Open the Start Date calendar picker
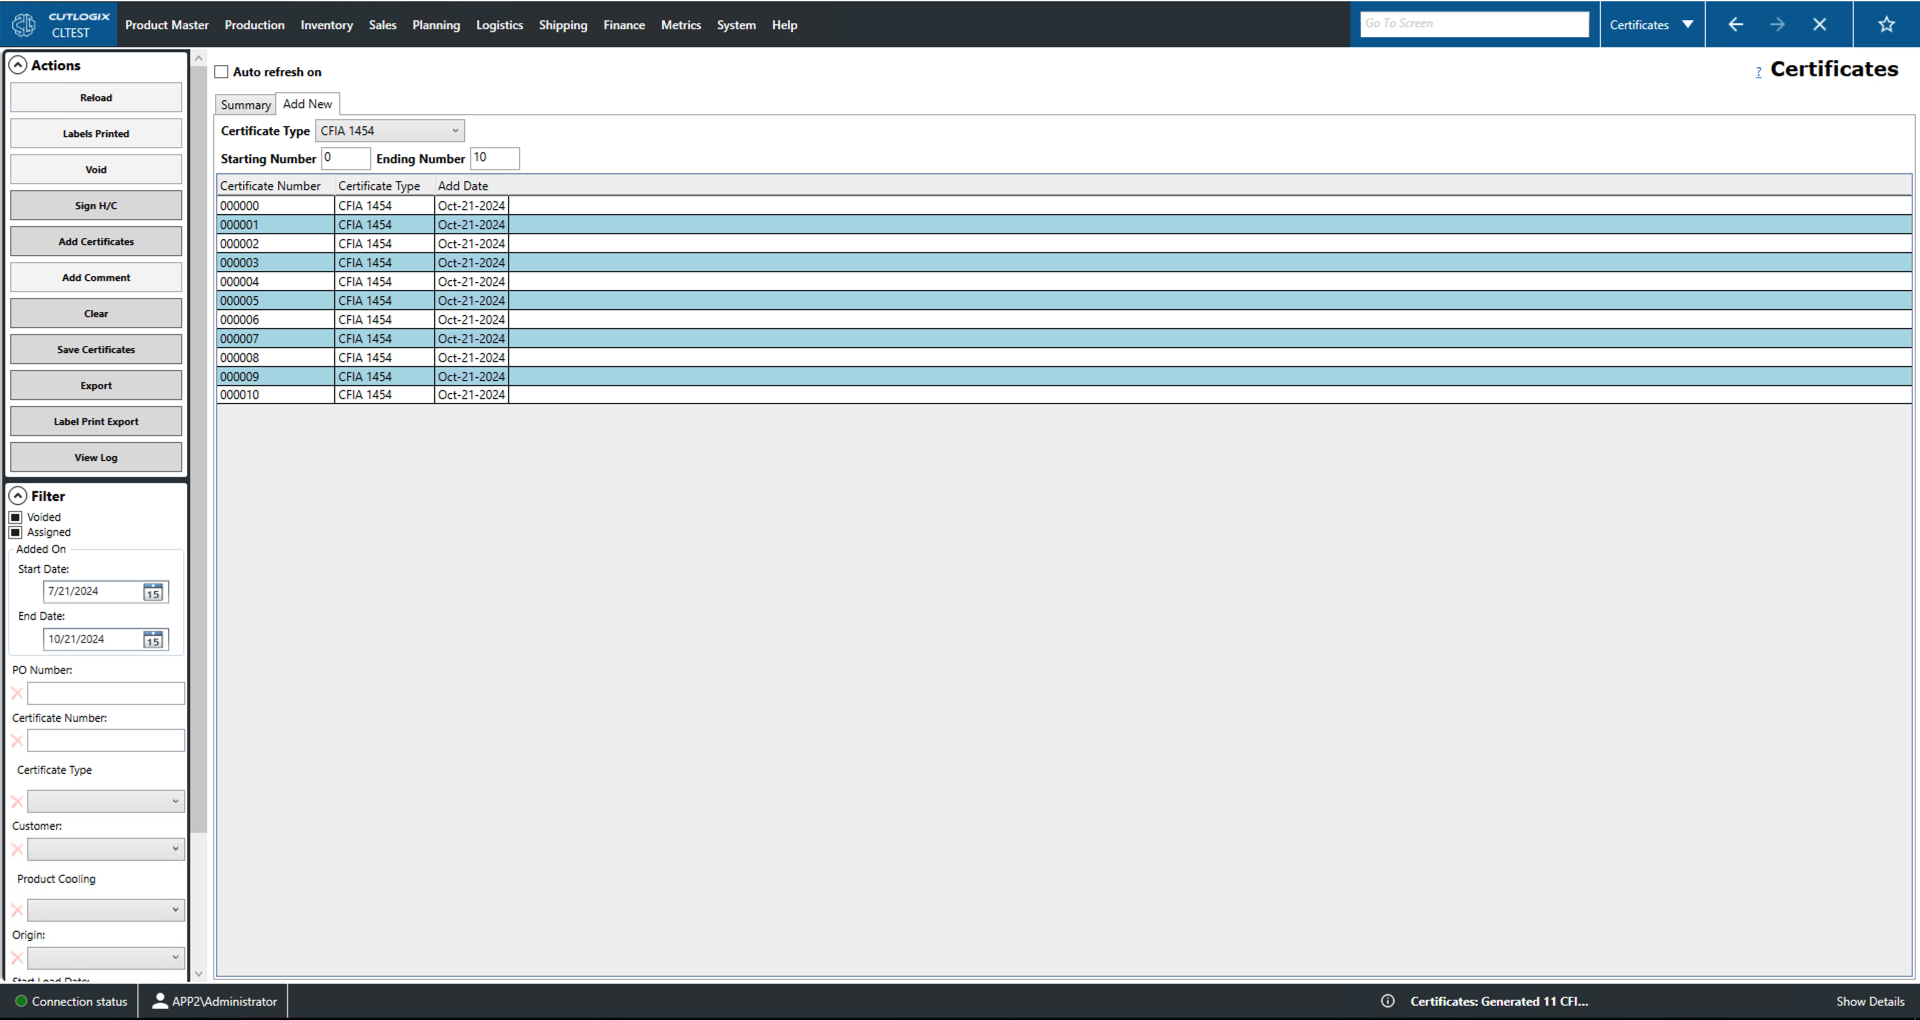Screen dimensions: 1920x1020 (153, 591)
